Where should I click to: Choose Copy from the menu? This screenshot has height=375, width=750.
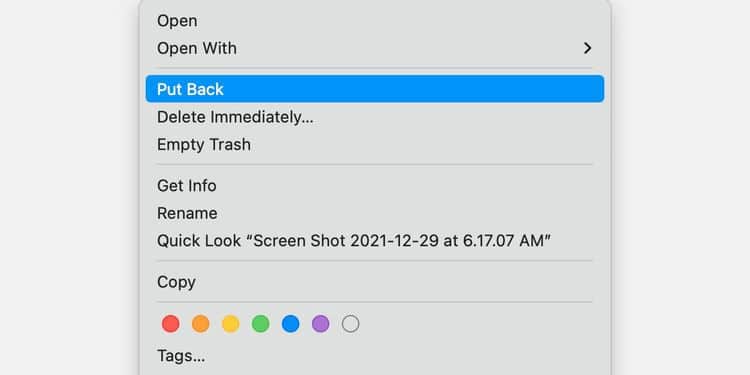(375, 282)
